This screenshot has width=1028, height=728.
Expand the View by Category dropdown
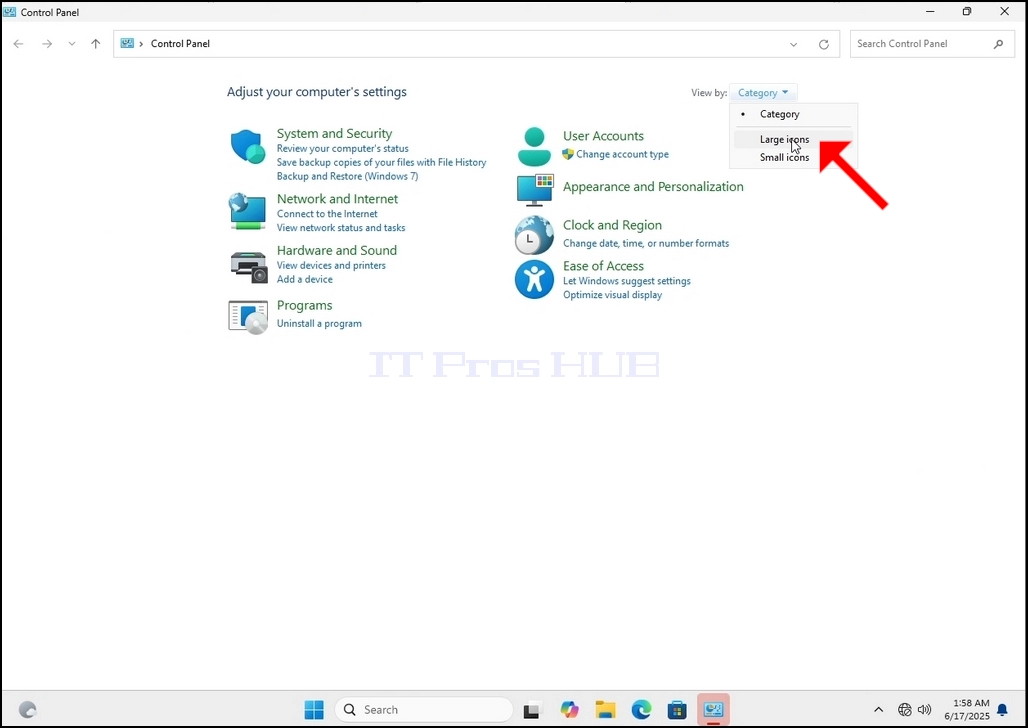[x=763, y=92]
